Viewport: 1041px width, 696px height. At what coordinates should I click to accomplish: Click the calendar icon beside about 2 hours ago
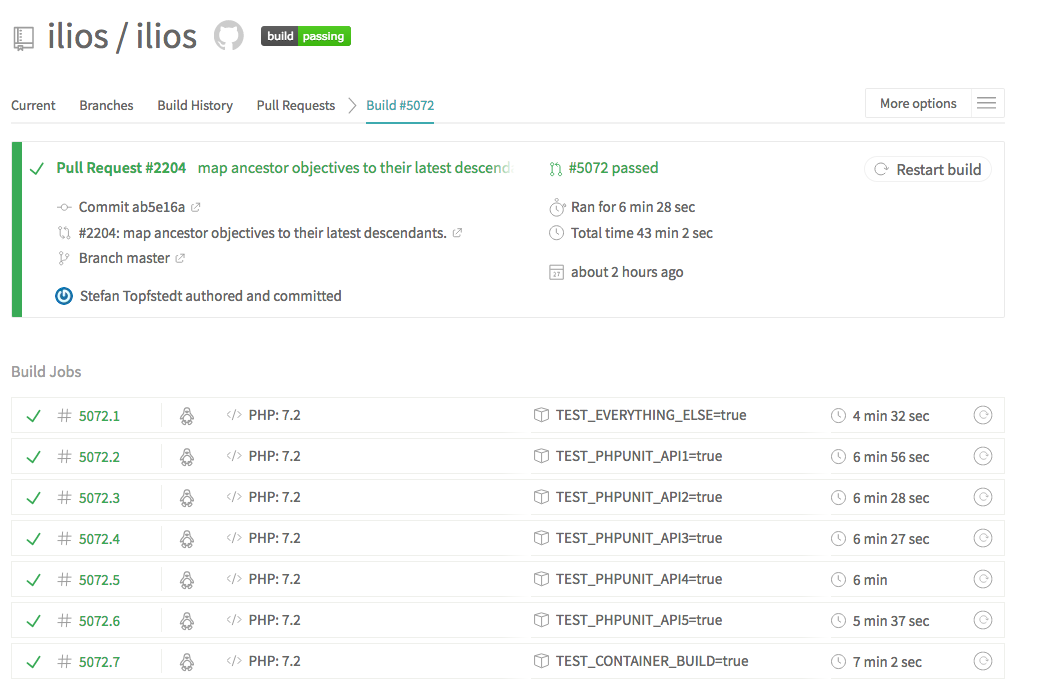point(556,272)
